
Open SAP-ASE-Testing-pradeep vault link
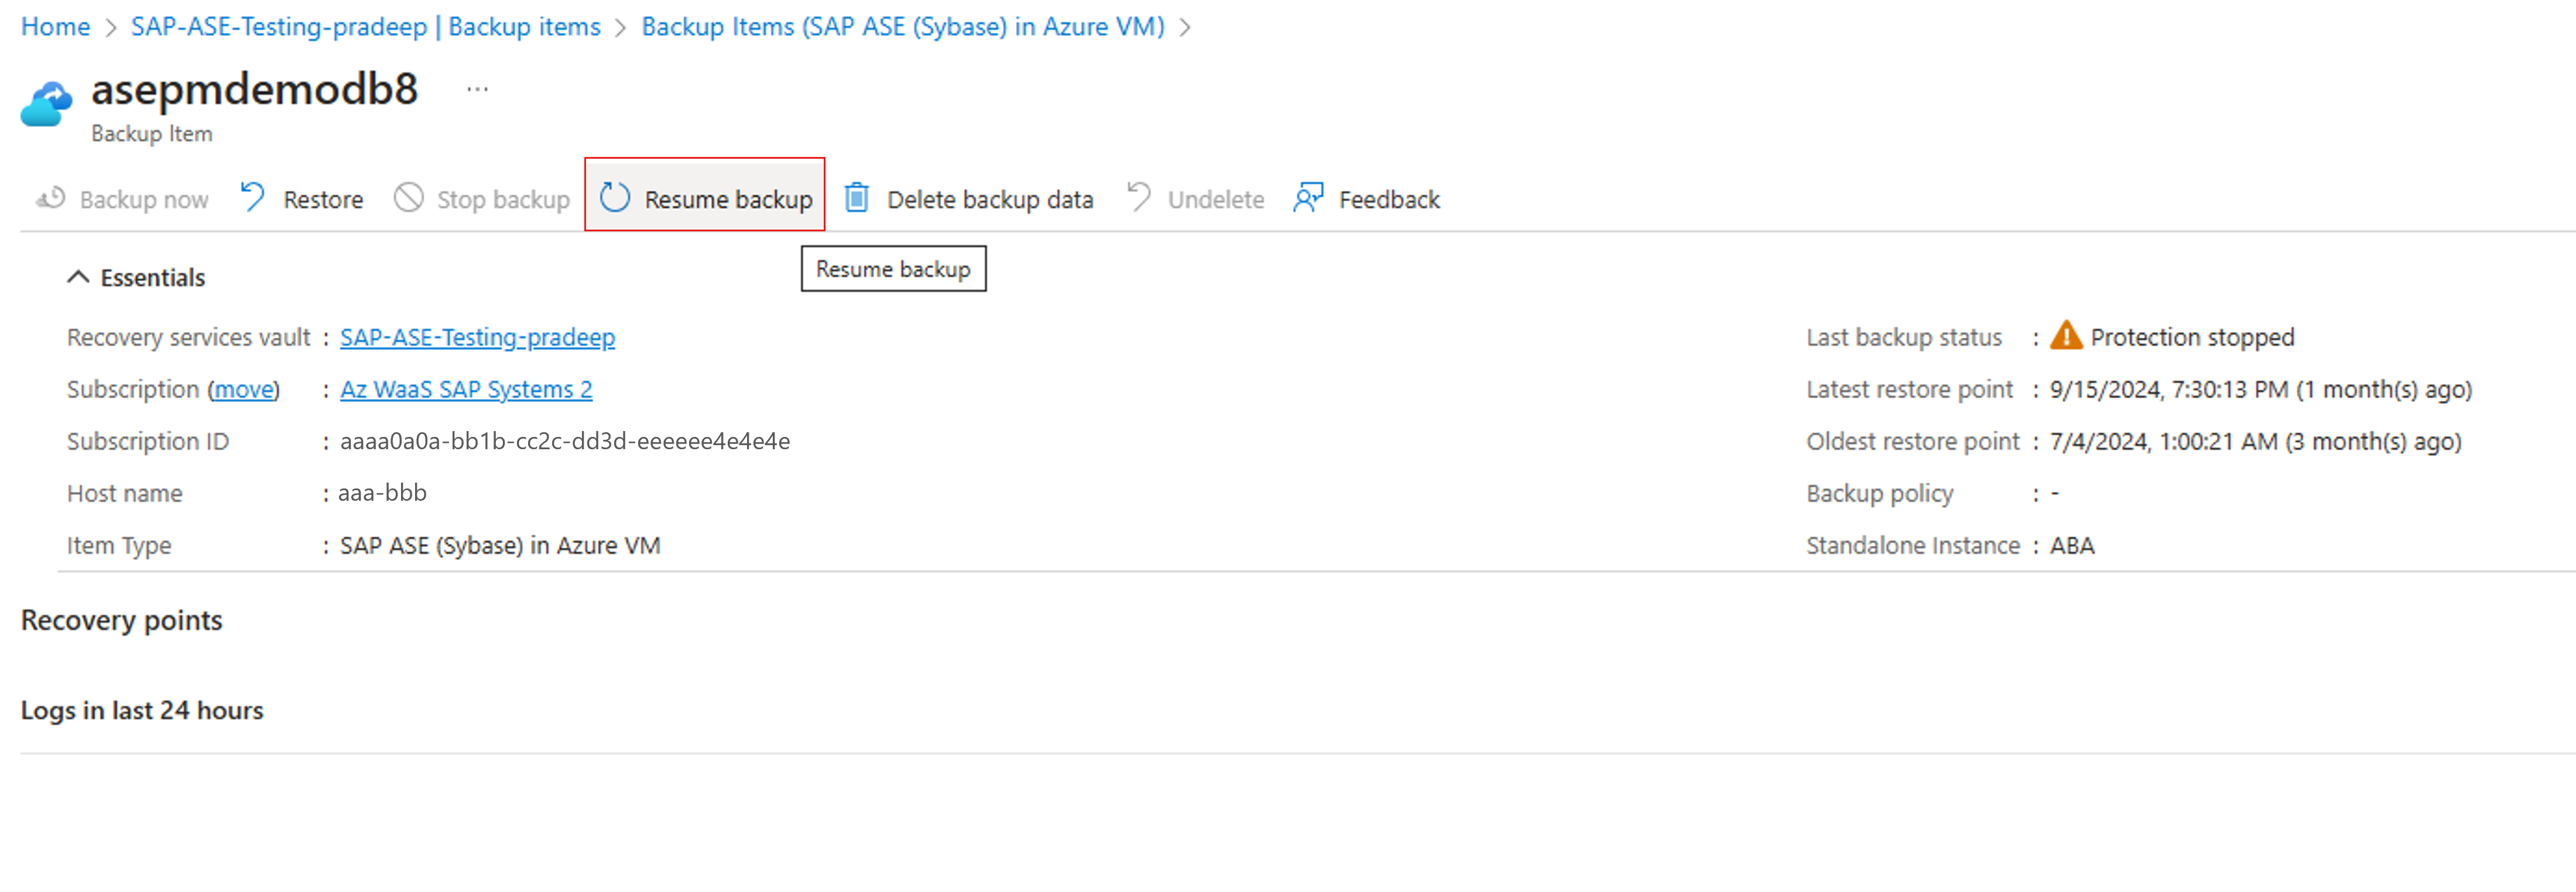tap(477, 337)
